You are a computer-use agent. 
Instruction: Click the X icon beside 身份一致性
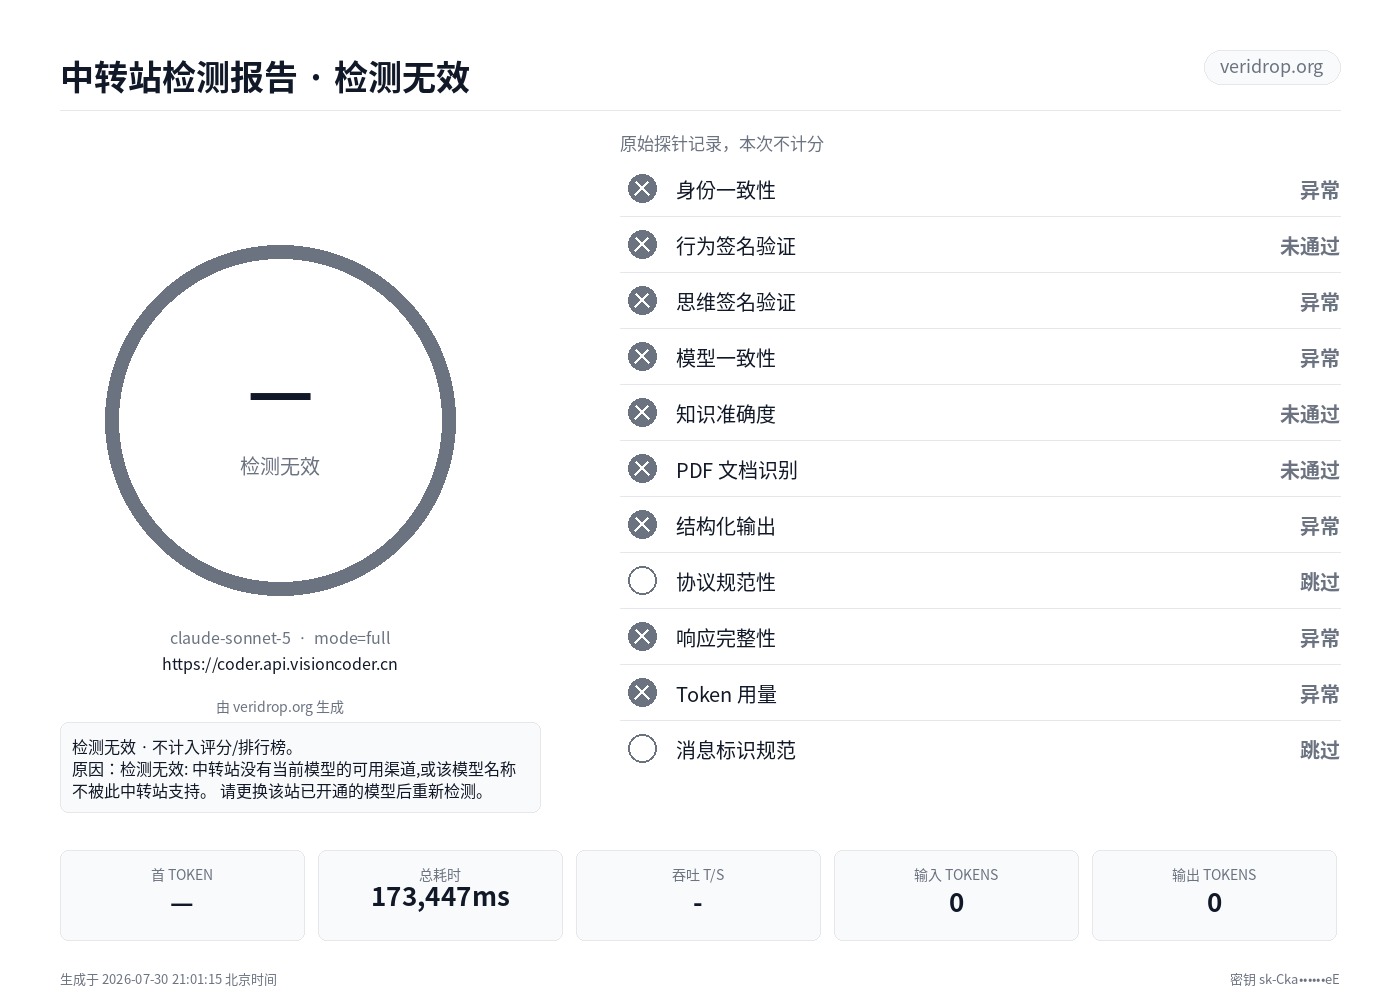tap(642, 189)
